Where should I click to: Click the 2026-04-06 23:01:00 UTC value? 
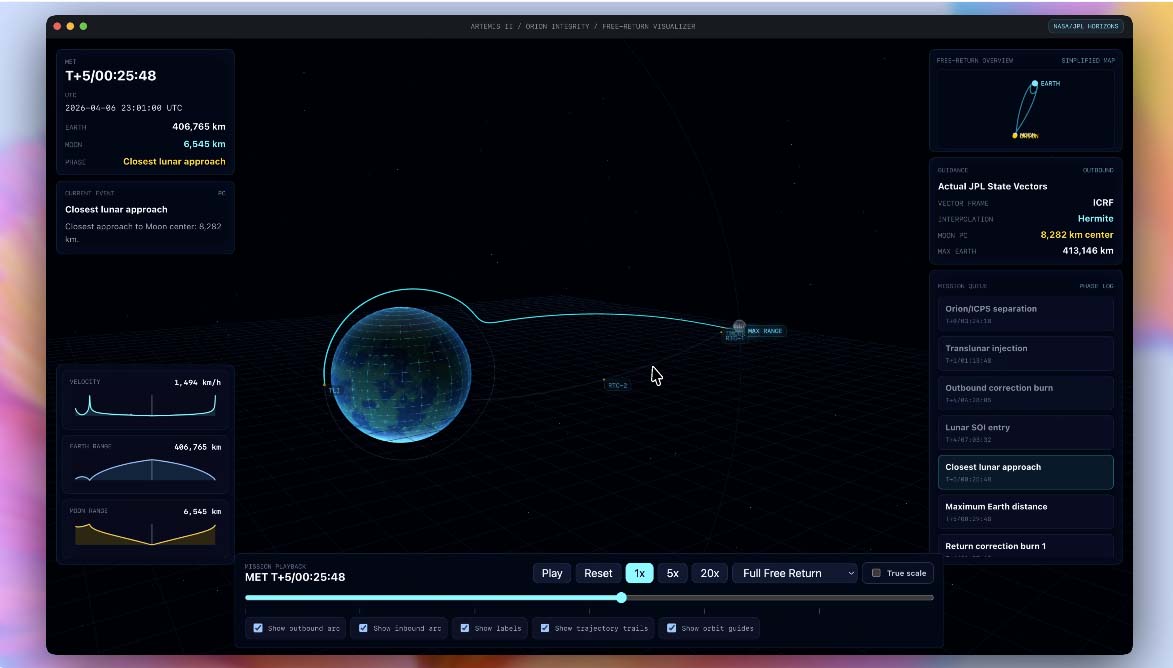[x=123, y=108]
